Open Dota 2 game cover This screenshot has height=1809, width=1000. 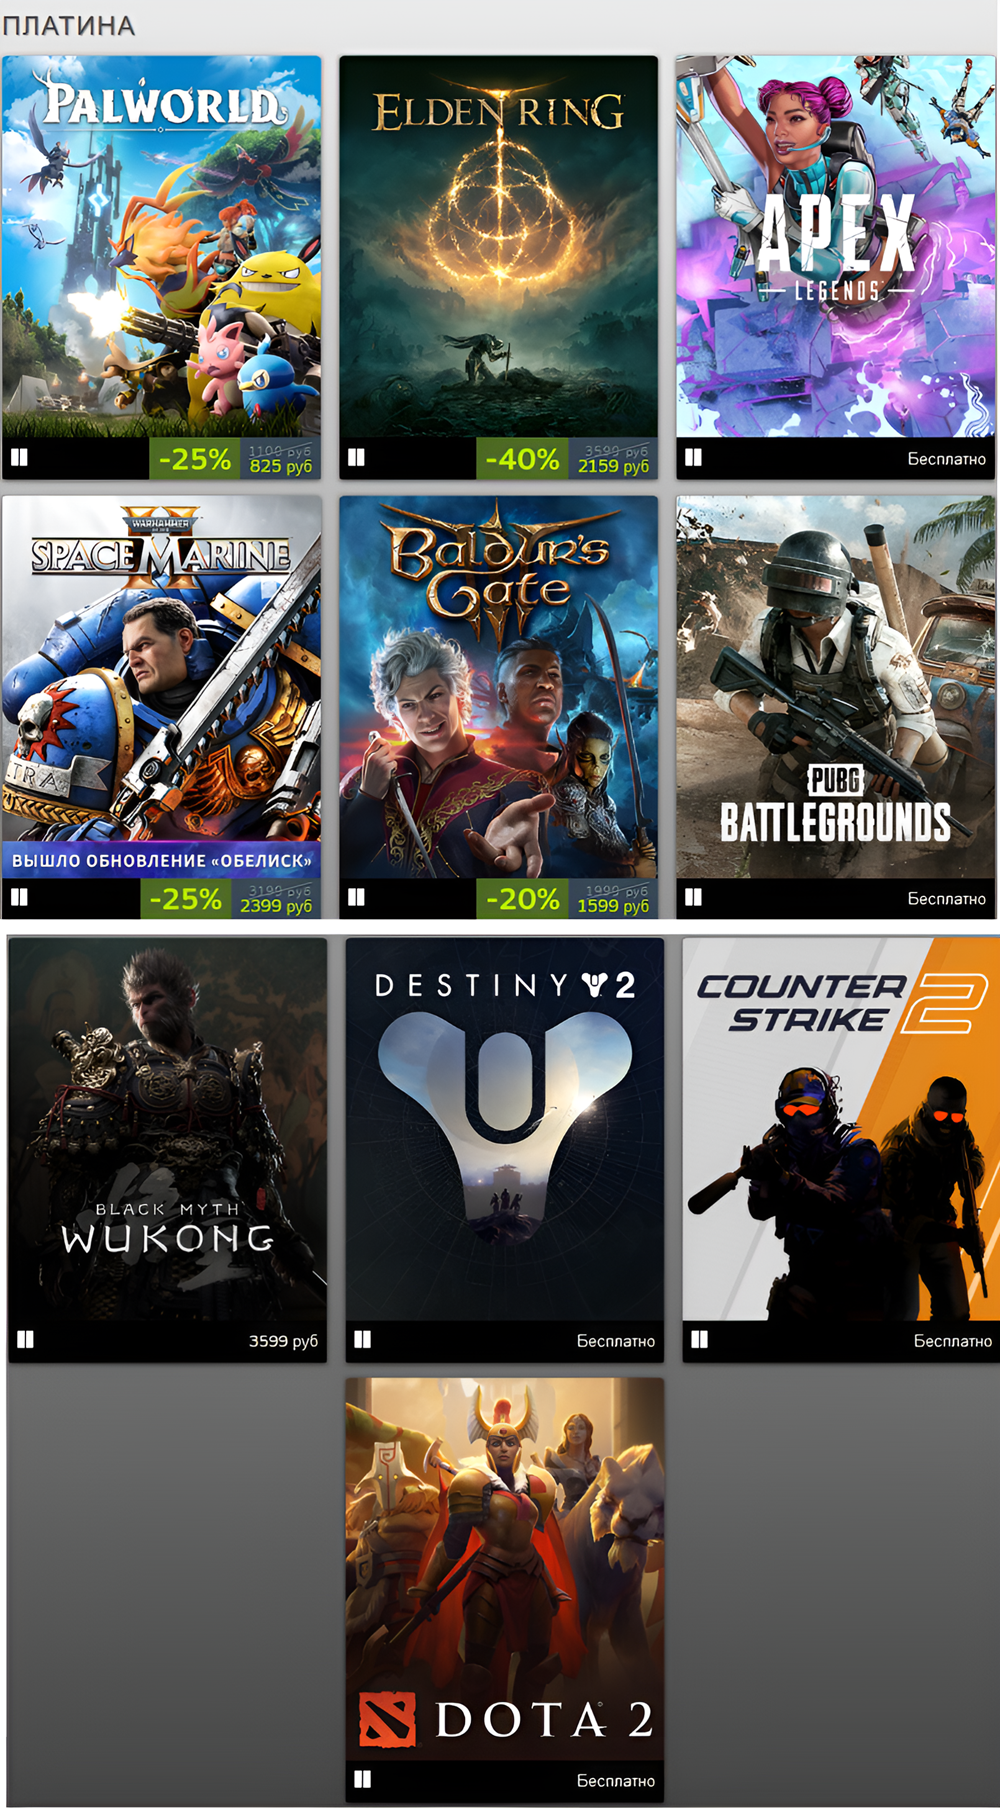505,1569
